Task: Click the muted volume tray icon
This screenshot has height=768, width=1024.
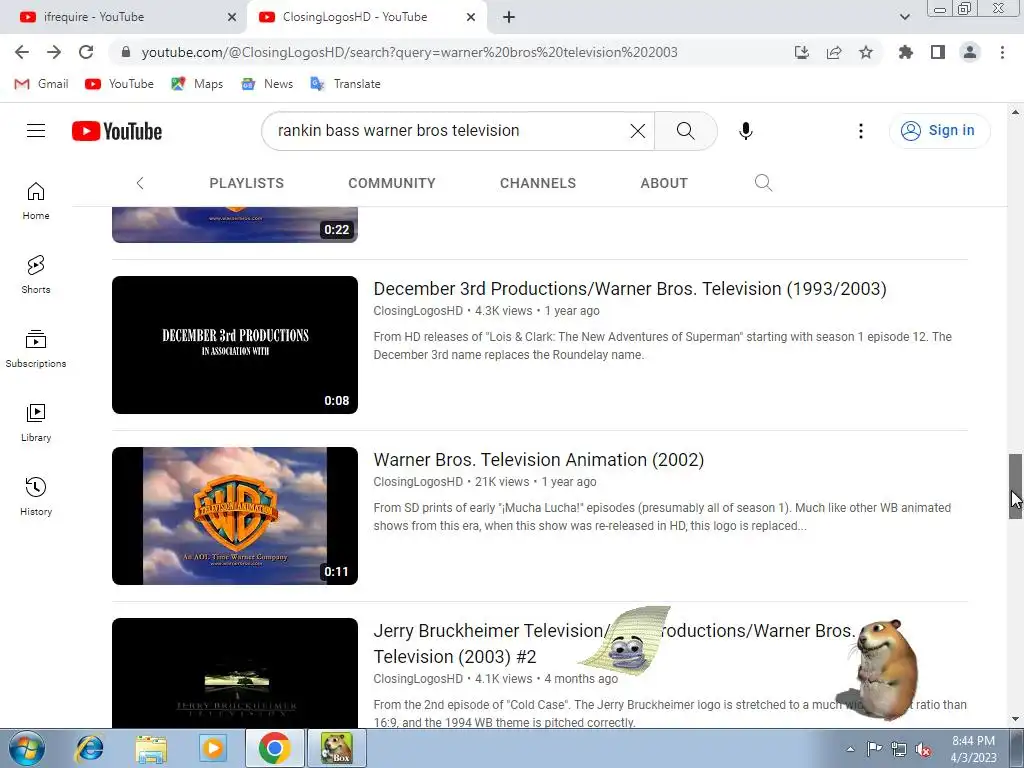Action: coord(923,749)
